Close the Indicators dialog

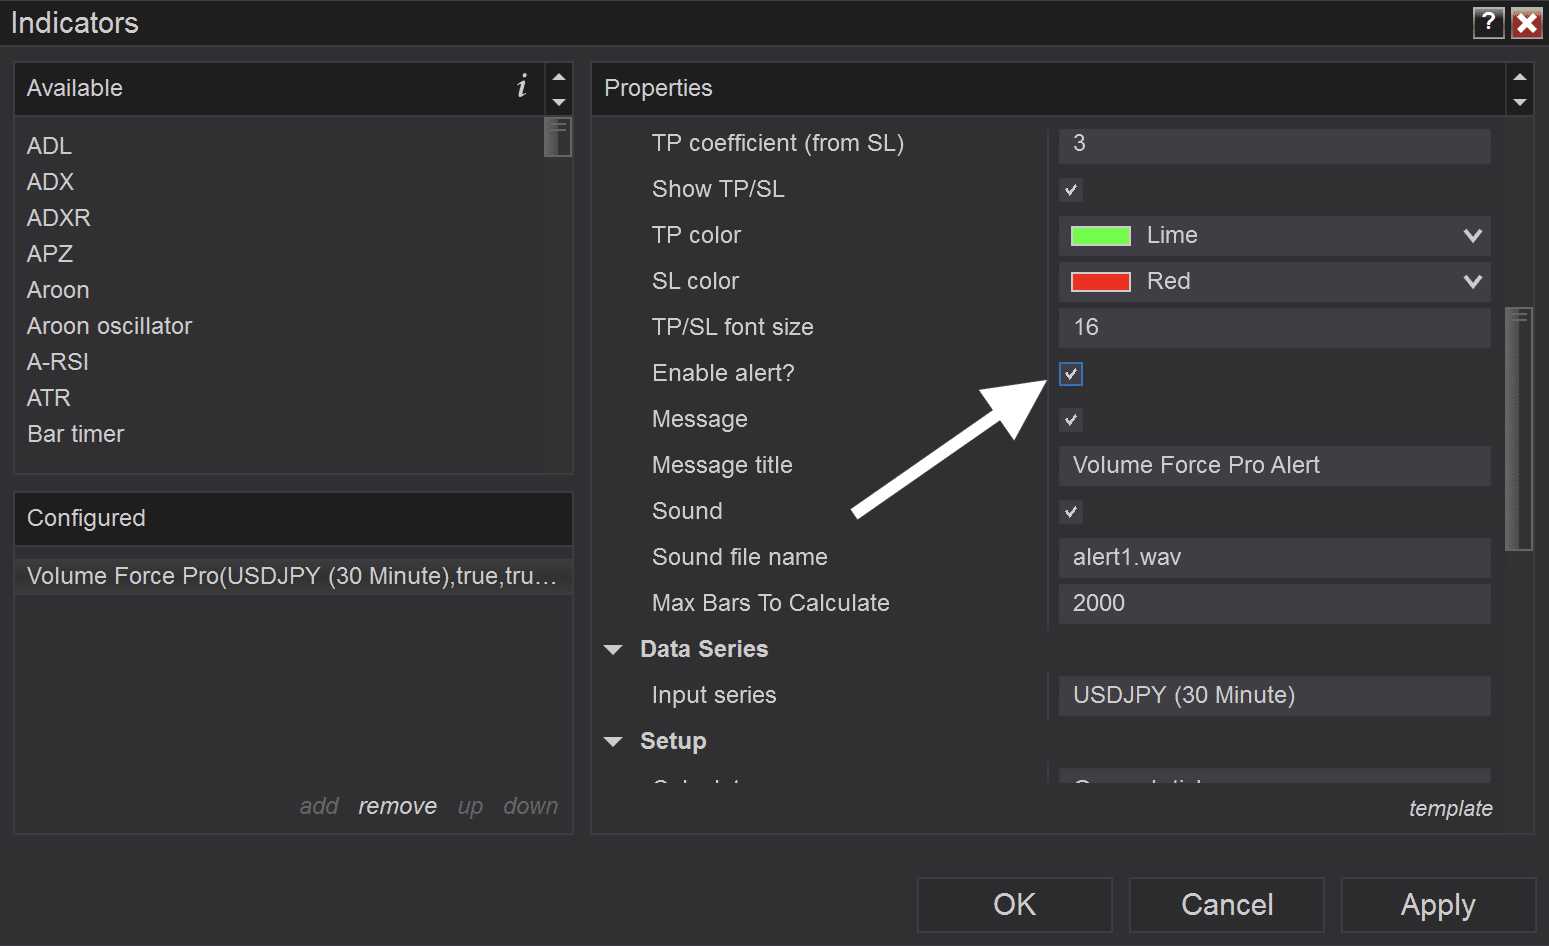1527,22
